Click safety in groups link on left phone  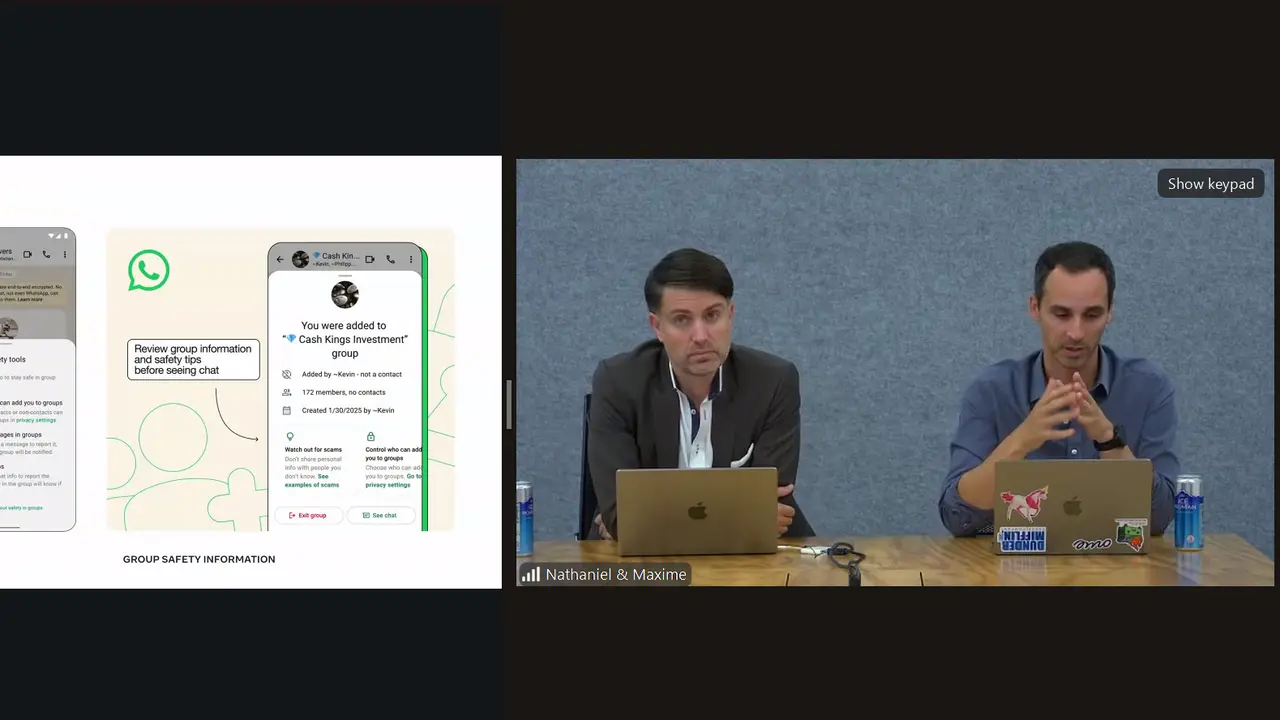(20, 508)
